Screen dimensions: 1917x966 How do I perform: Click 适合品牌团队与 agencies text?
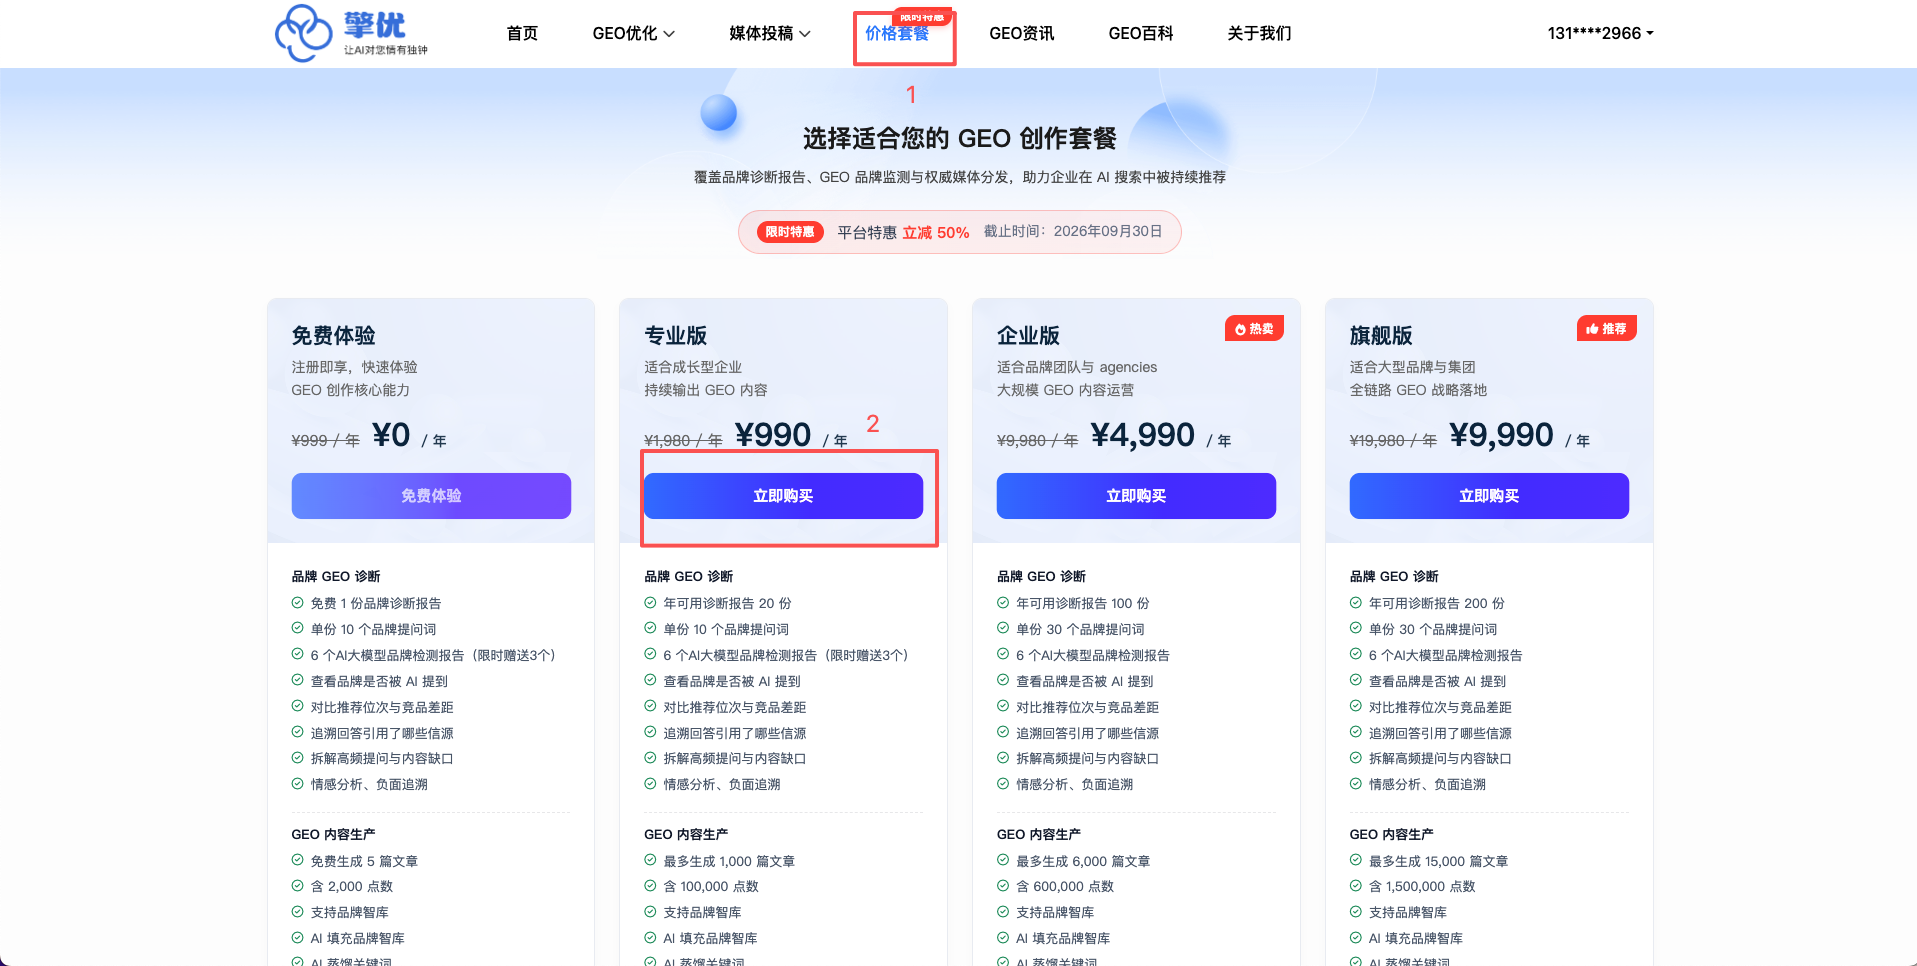tap(1077, 367)
